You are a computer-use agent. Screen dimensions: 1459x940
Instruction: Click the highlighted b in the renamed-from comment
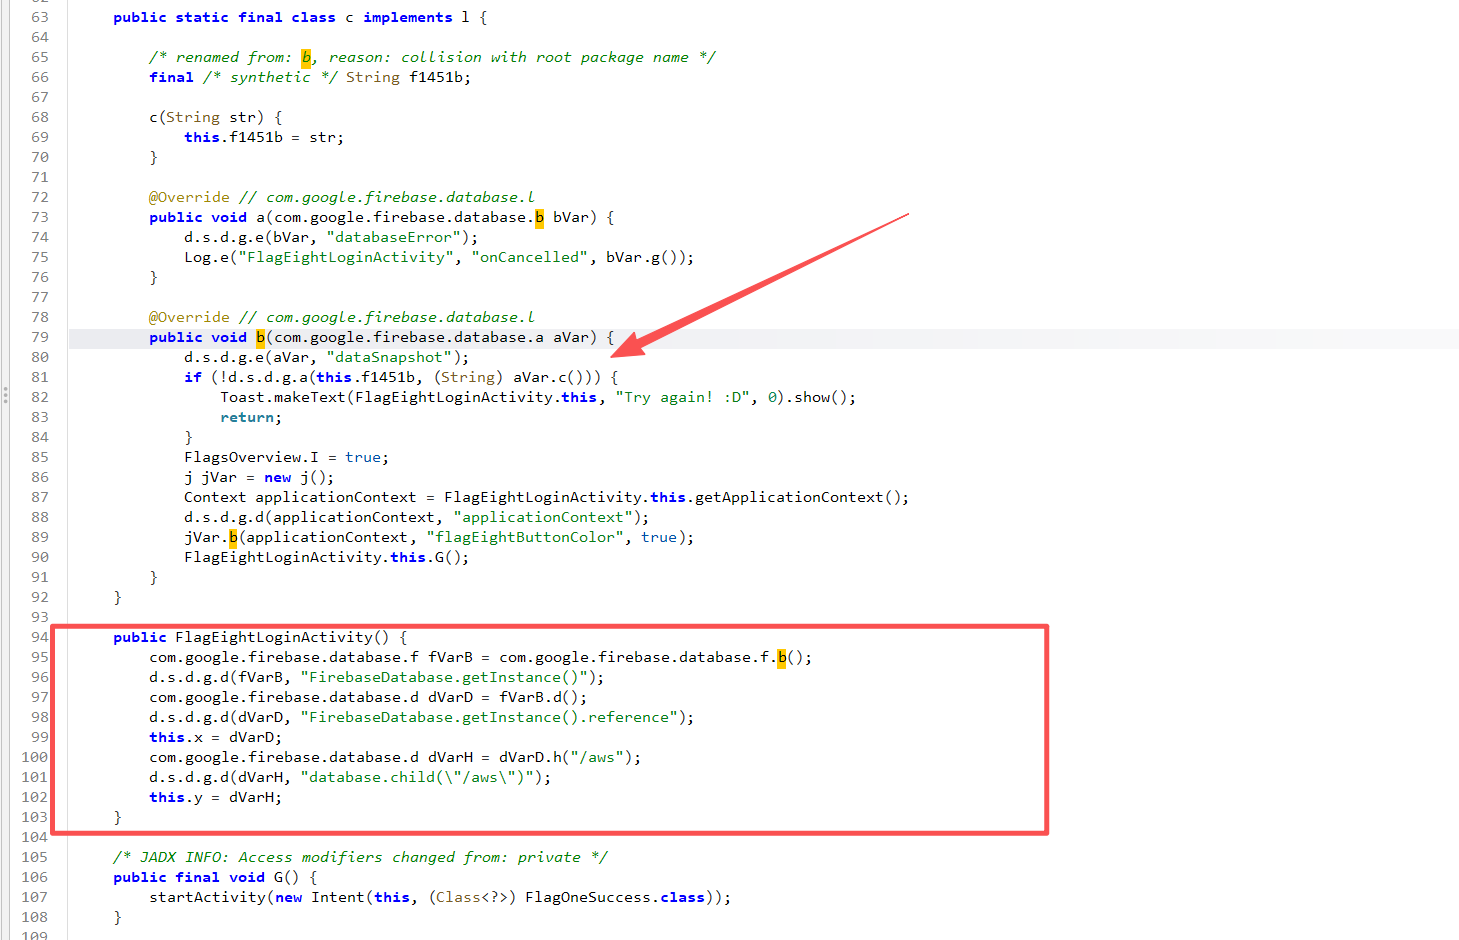click(306, 57)
